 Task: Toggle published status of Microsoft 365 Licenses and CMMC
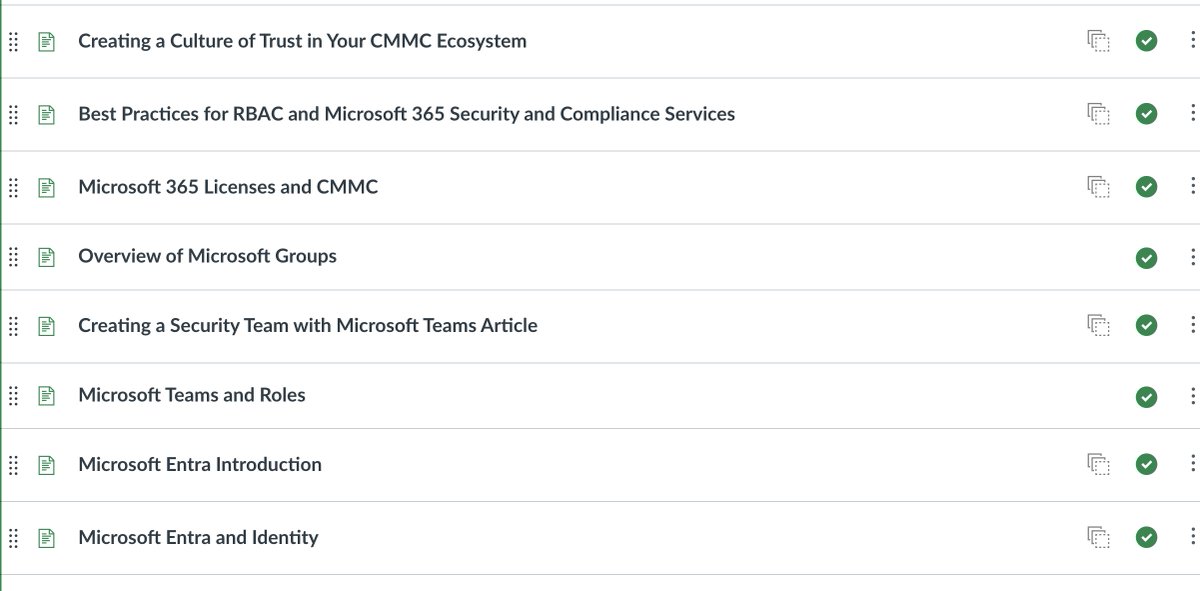click(1147, 187)
